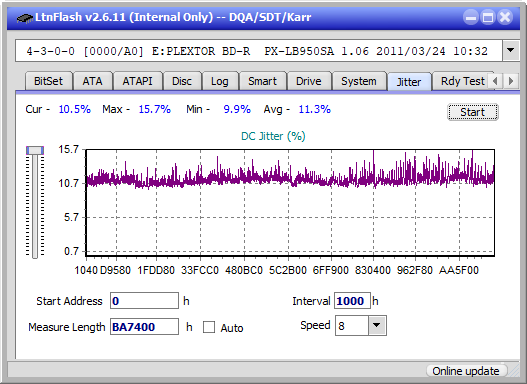
Task: Enable the Auto checkbox
Action: [x=209, y=327]
